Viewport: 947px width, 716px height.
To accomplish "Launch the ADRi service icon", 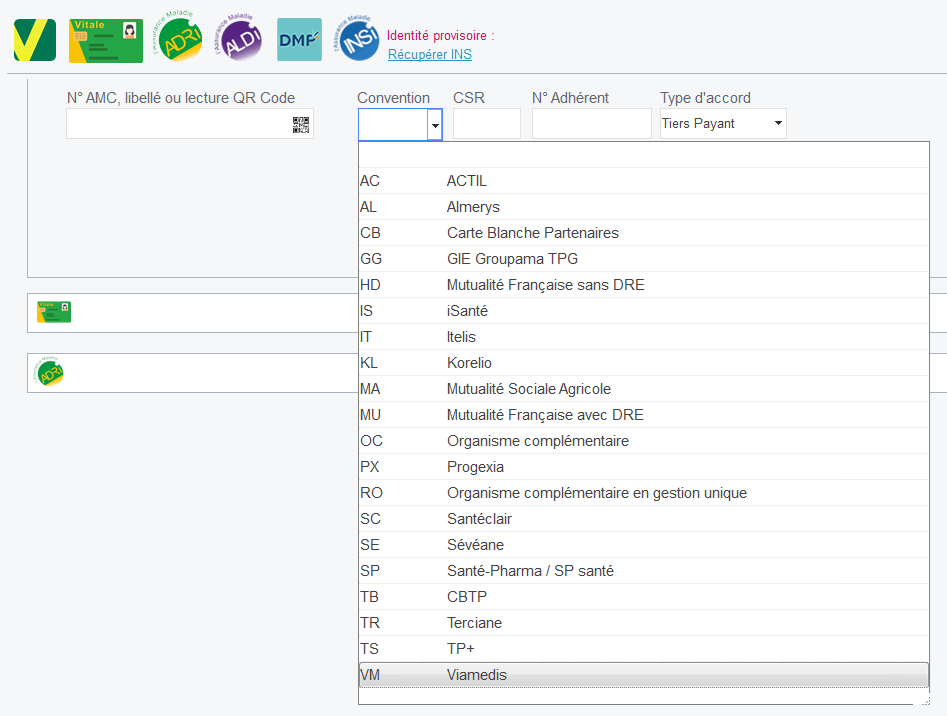I will pyautogui.click(x=180, y=39).
